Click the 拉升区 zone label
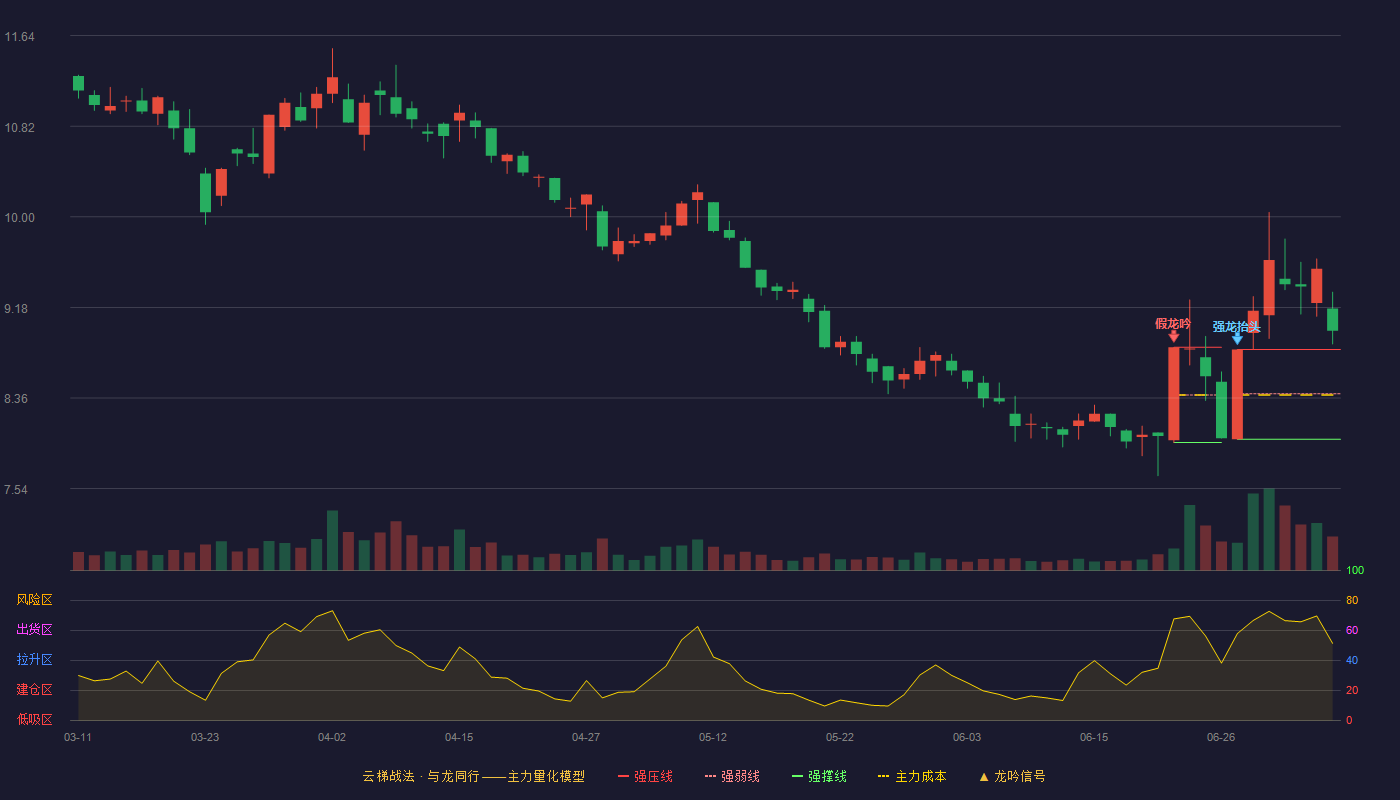The width and height of the screenshot is (1400, 800). [x=34, y=660]
